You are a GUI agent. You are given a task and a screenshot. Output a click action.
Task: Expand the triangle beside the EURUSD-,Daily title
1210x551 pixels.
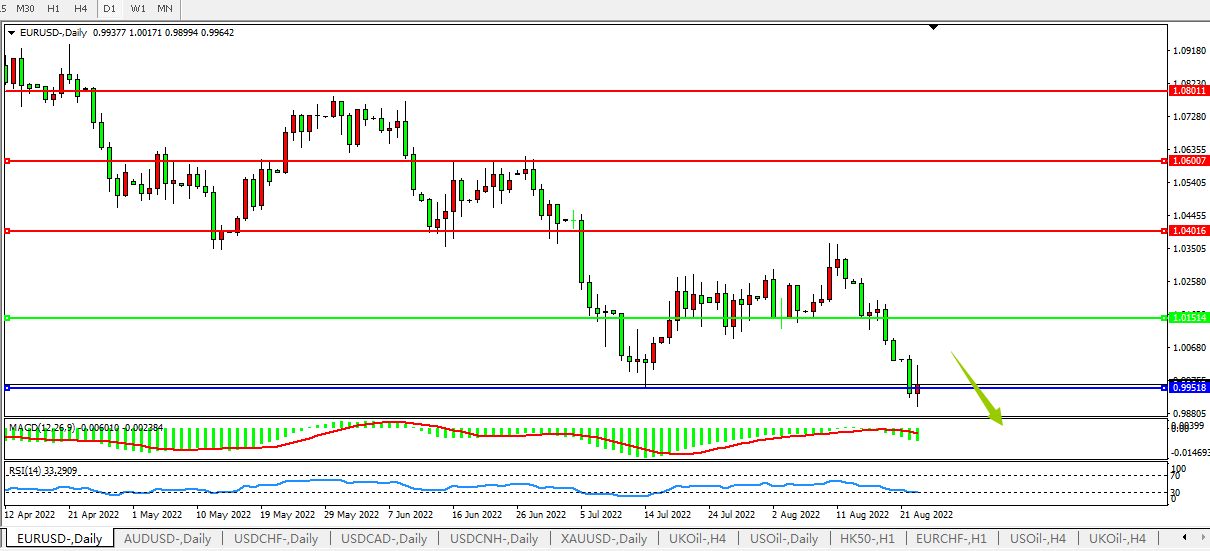click(11, 33)
